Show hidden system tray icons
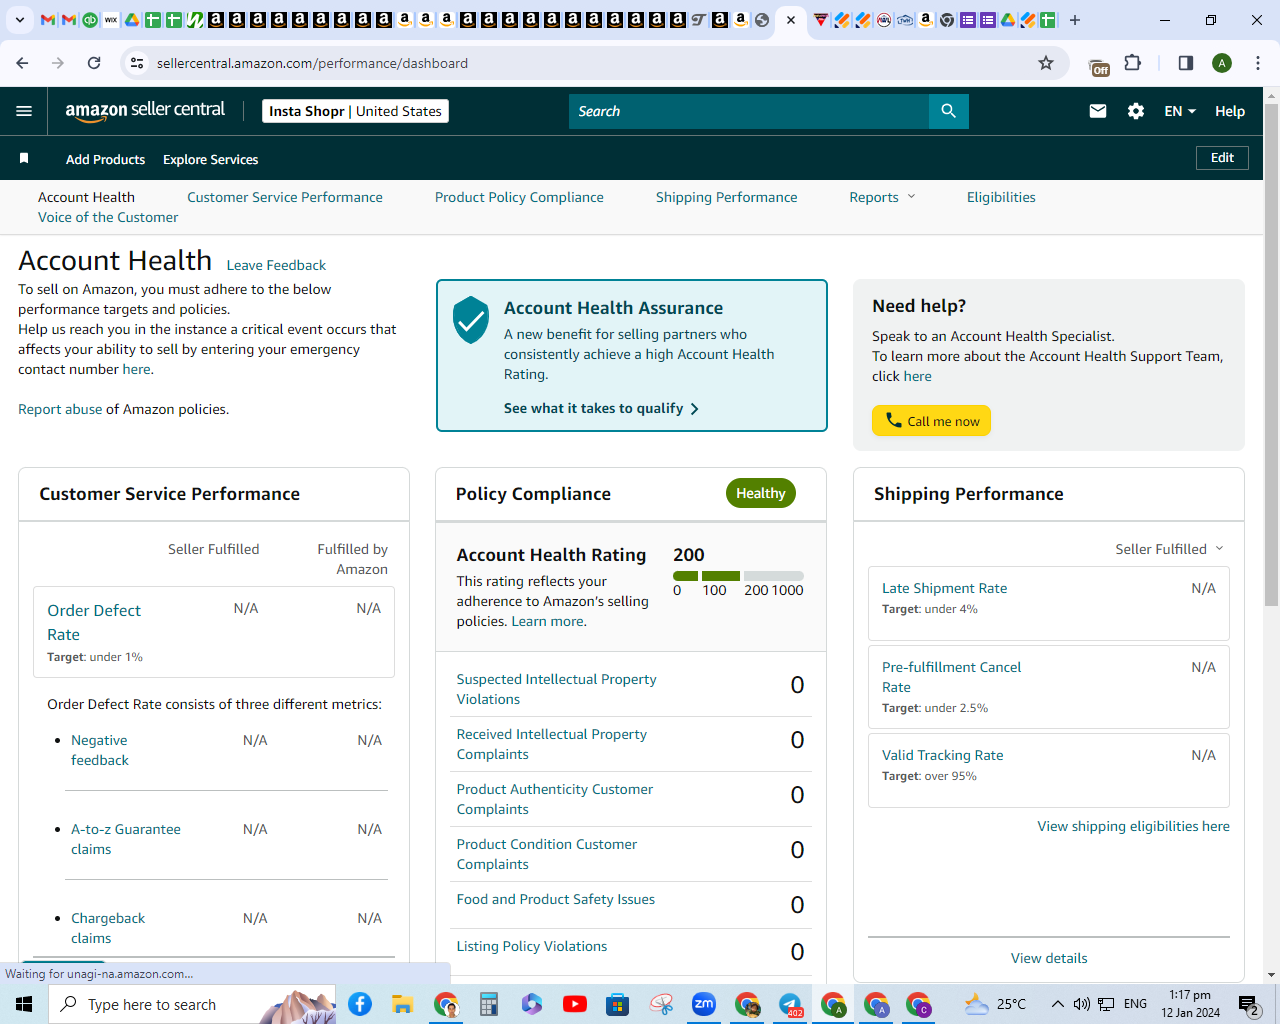 [1057, 1004]
